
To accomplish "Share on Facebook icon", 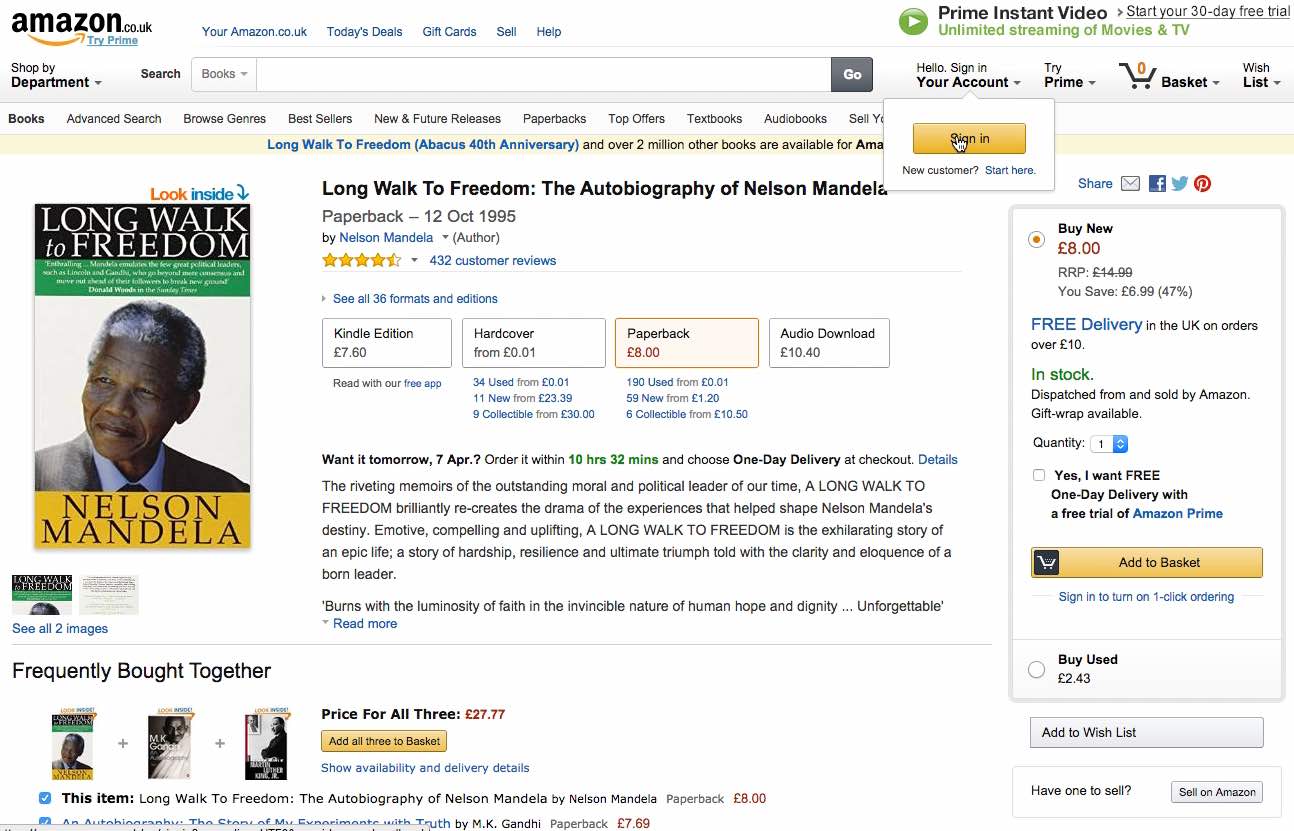I will tap(1157, 184).
